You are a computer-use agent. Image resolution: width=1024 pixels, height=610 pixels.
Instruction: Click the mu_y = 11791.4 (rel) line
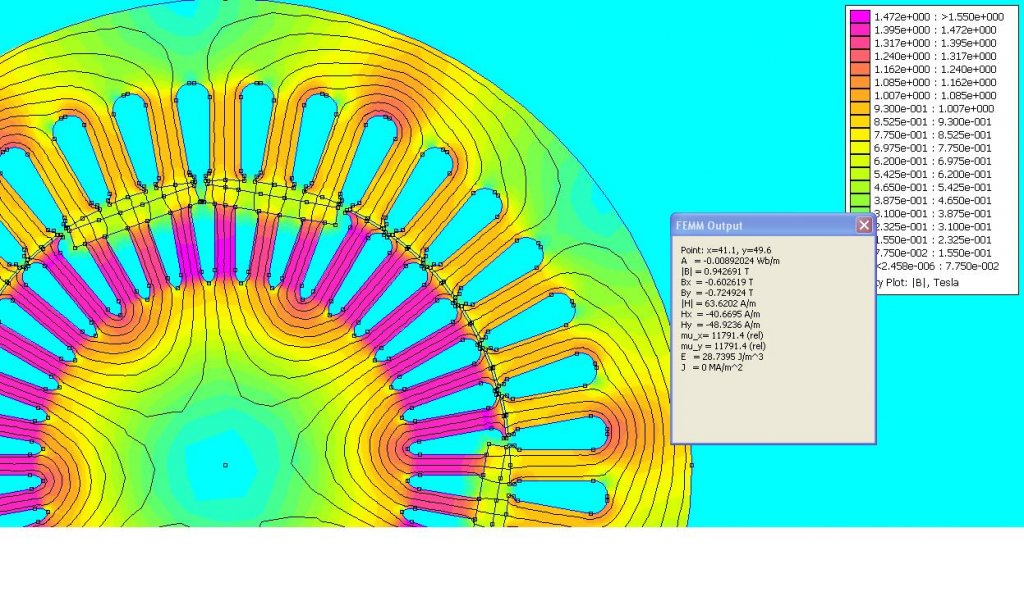(723, 346)
